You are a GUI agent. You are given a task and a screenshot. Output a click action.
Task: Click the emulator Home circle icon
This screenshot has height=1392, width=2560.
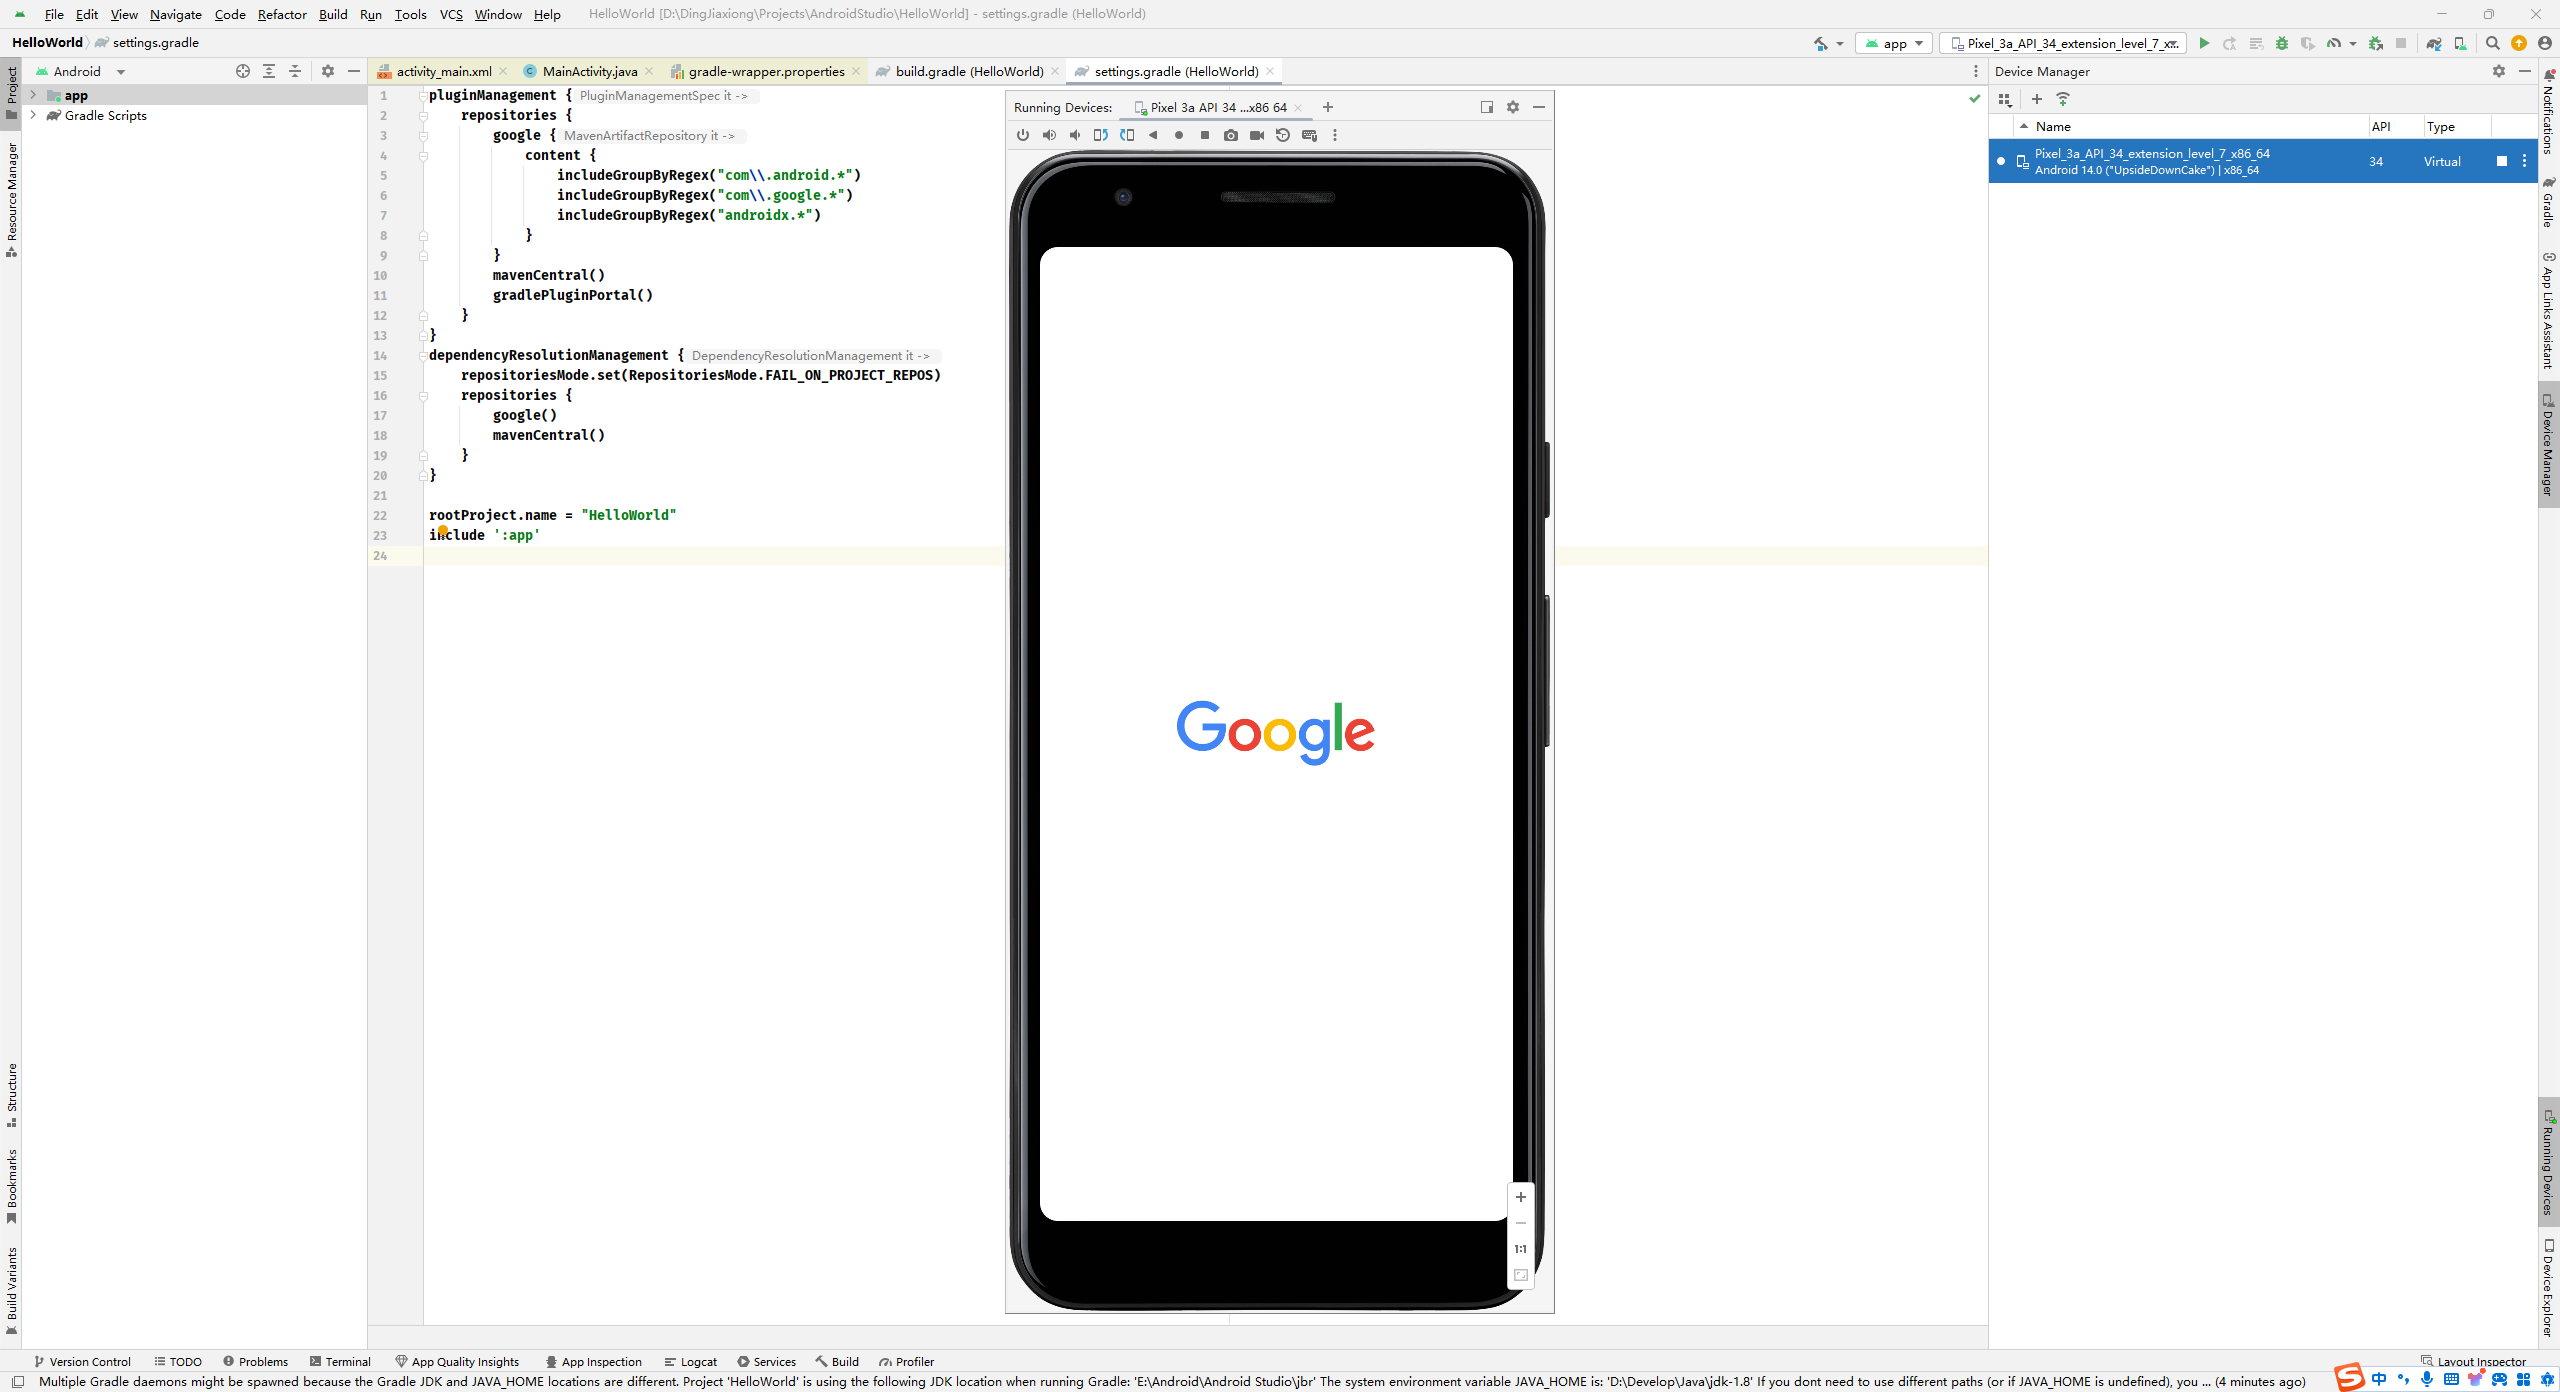pos(1179,135)
